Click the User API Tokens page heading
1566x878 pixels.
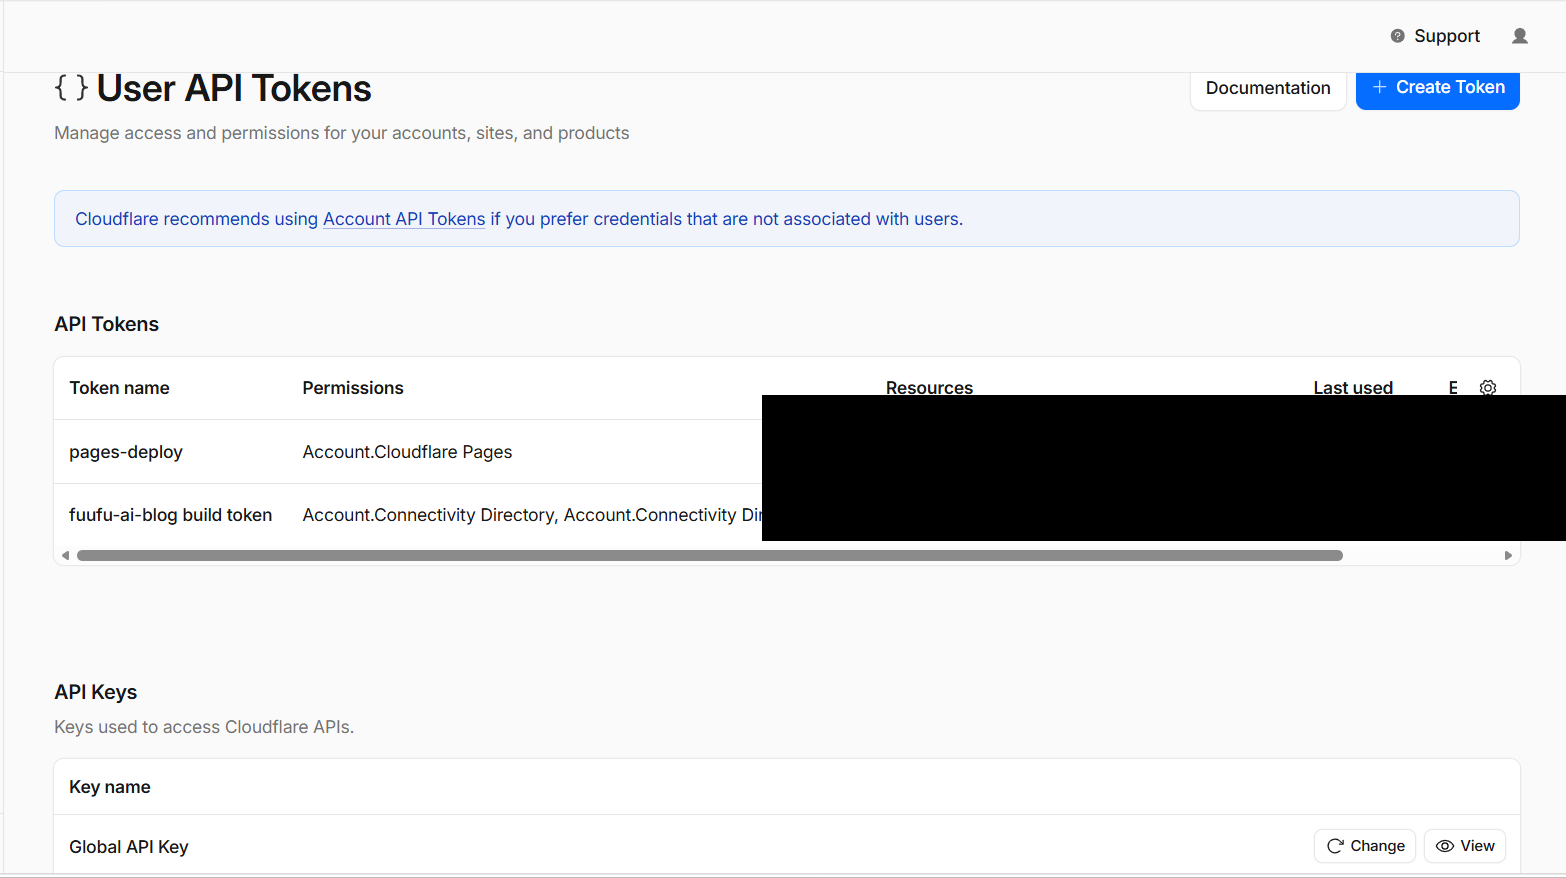click(x=234, y=89)
